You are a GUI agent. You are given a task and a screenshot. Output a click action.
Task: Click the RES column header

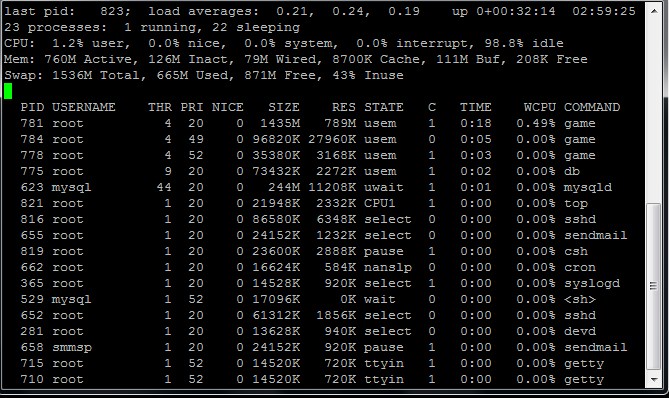click(344, 107)
